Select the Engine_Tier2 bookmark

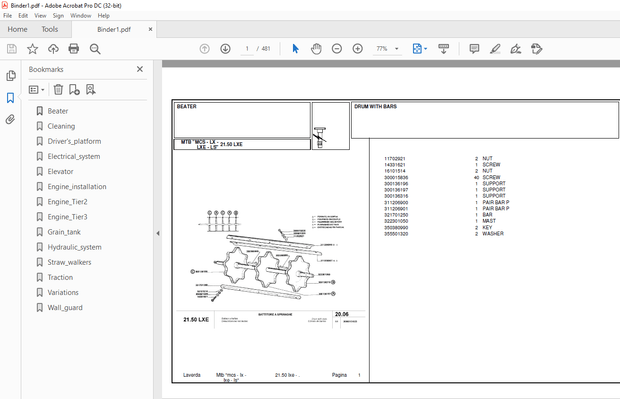[68, 202]
